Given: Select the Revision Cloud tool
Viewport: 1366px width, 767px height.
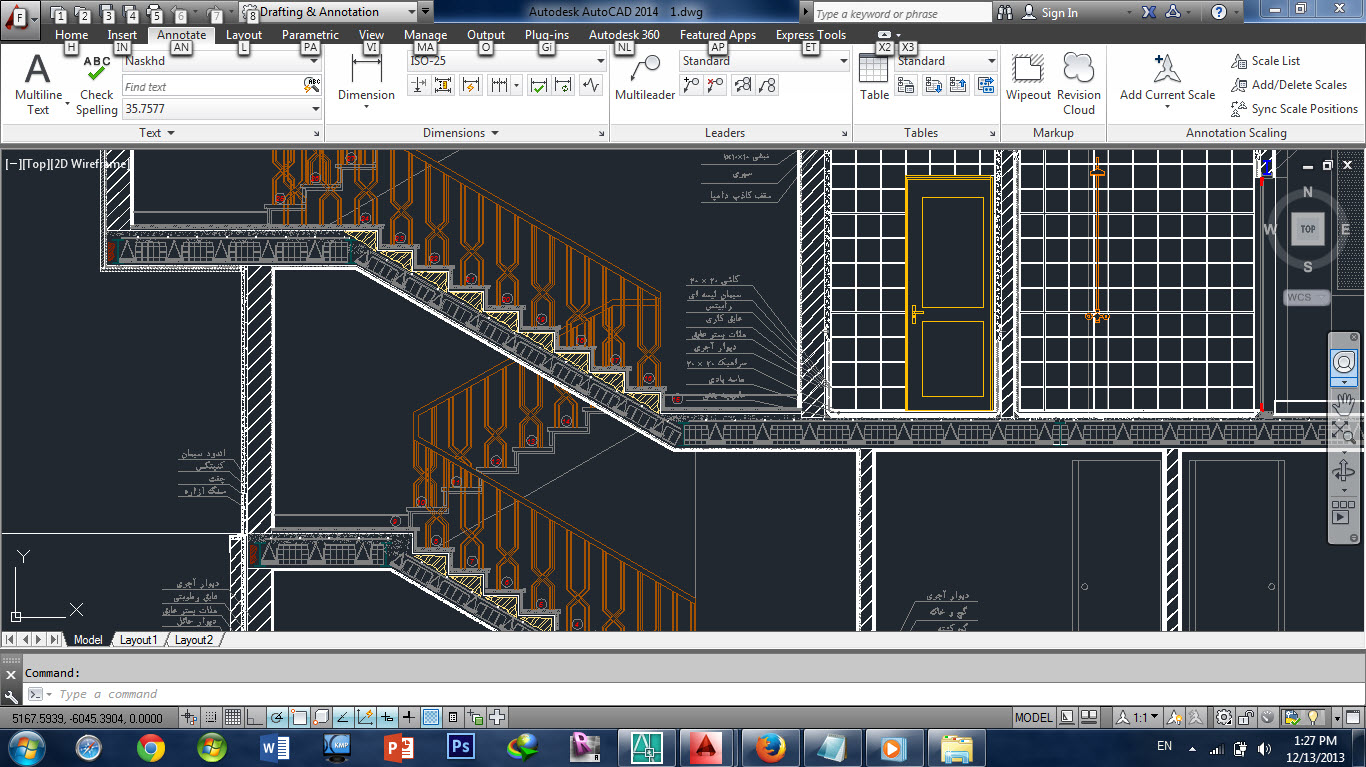Looking at the screenshot, I should pos(1079,84).
